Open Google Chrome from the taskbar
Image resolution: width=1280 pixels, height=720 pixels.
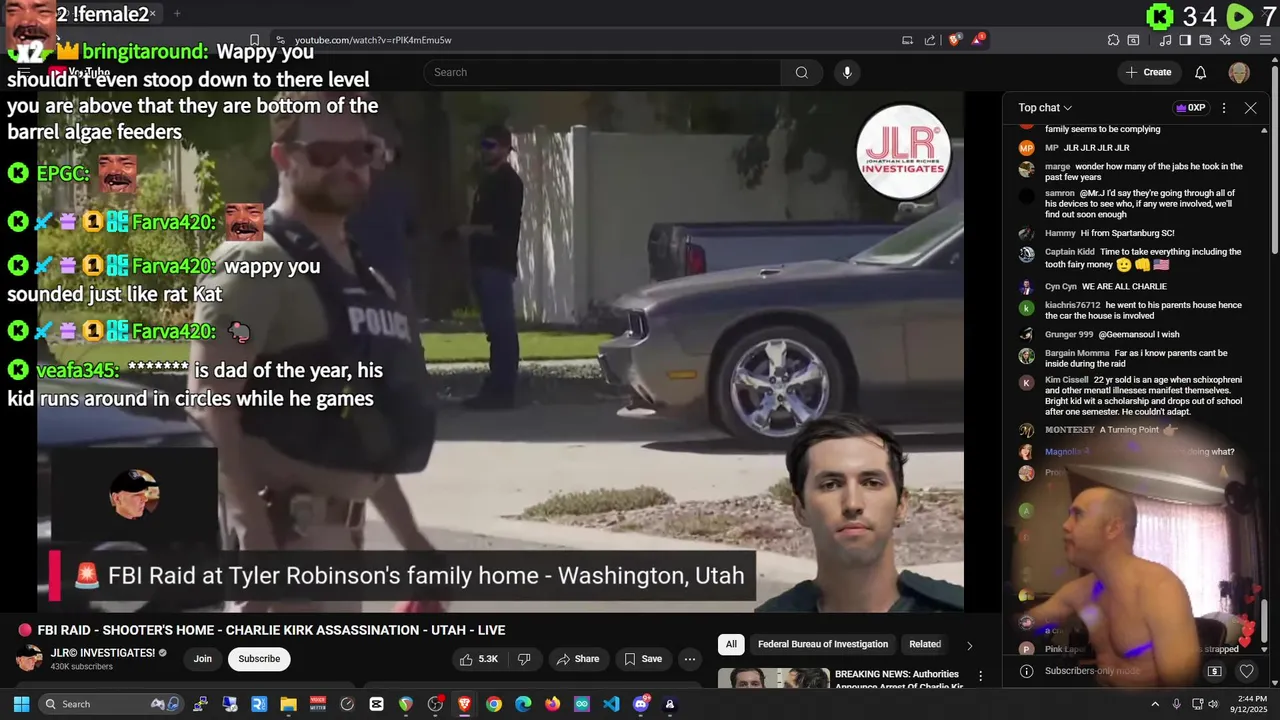tap(494, 704)
